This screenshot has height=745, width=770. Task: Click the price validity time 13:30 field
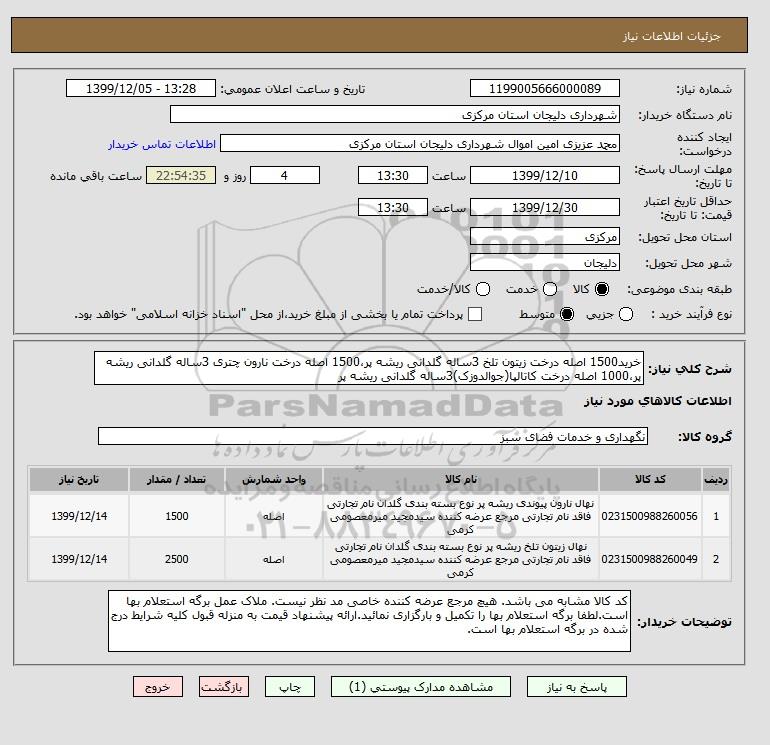[x=393, y=207]
